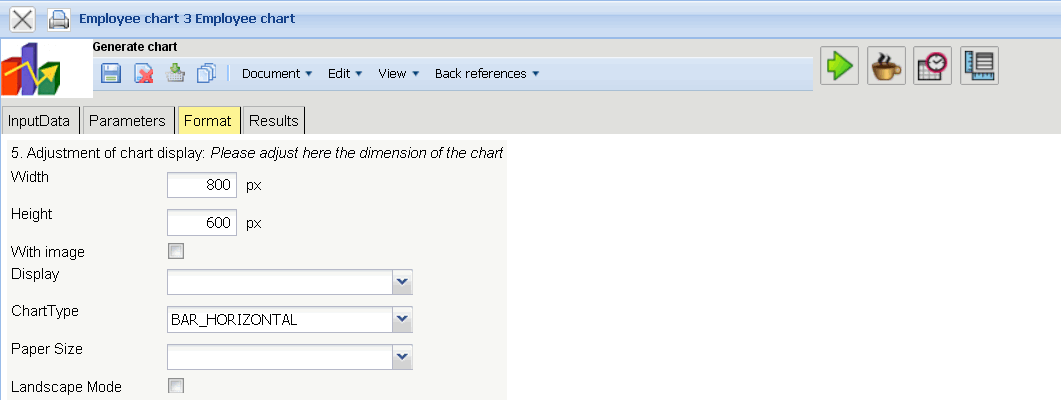Switch to the Results tab
Image resolution: width=1061 pixels, height=400 pixels.
(274, 121)
